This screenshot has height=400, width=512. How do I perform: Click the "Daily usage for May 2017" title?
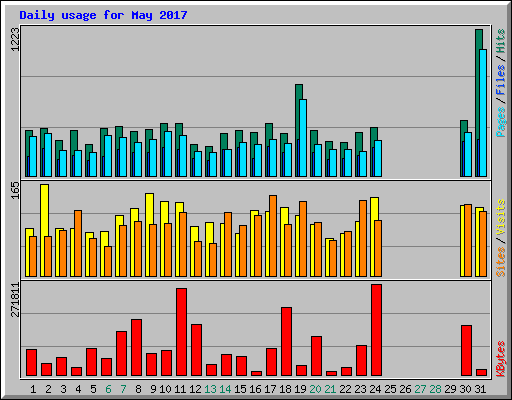point(103,15)
